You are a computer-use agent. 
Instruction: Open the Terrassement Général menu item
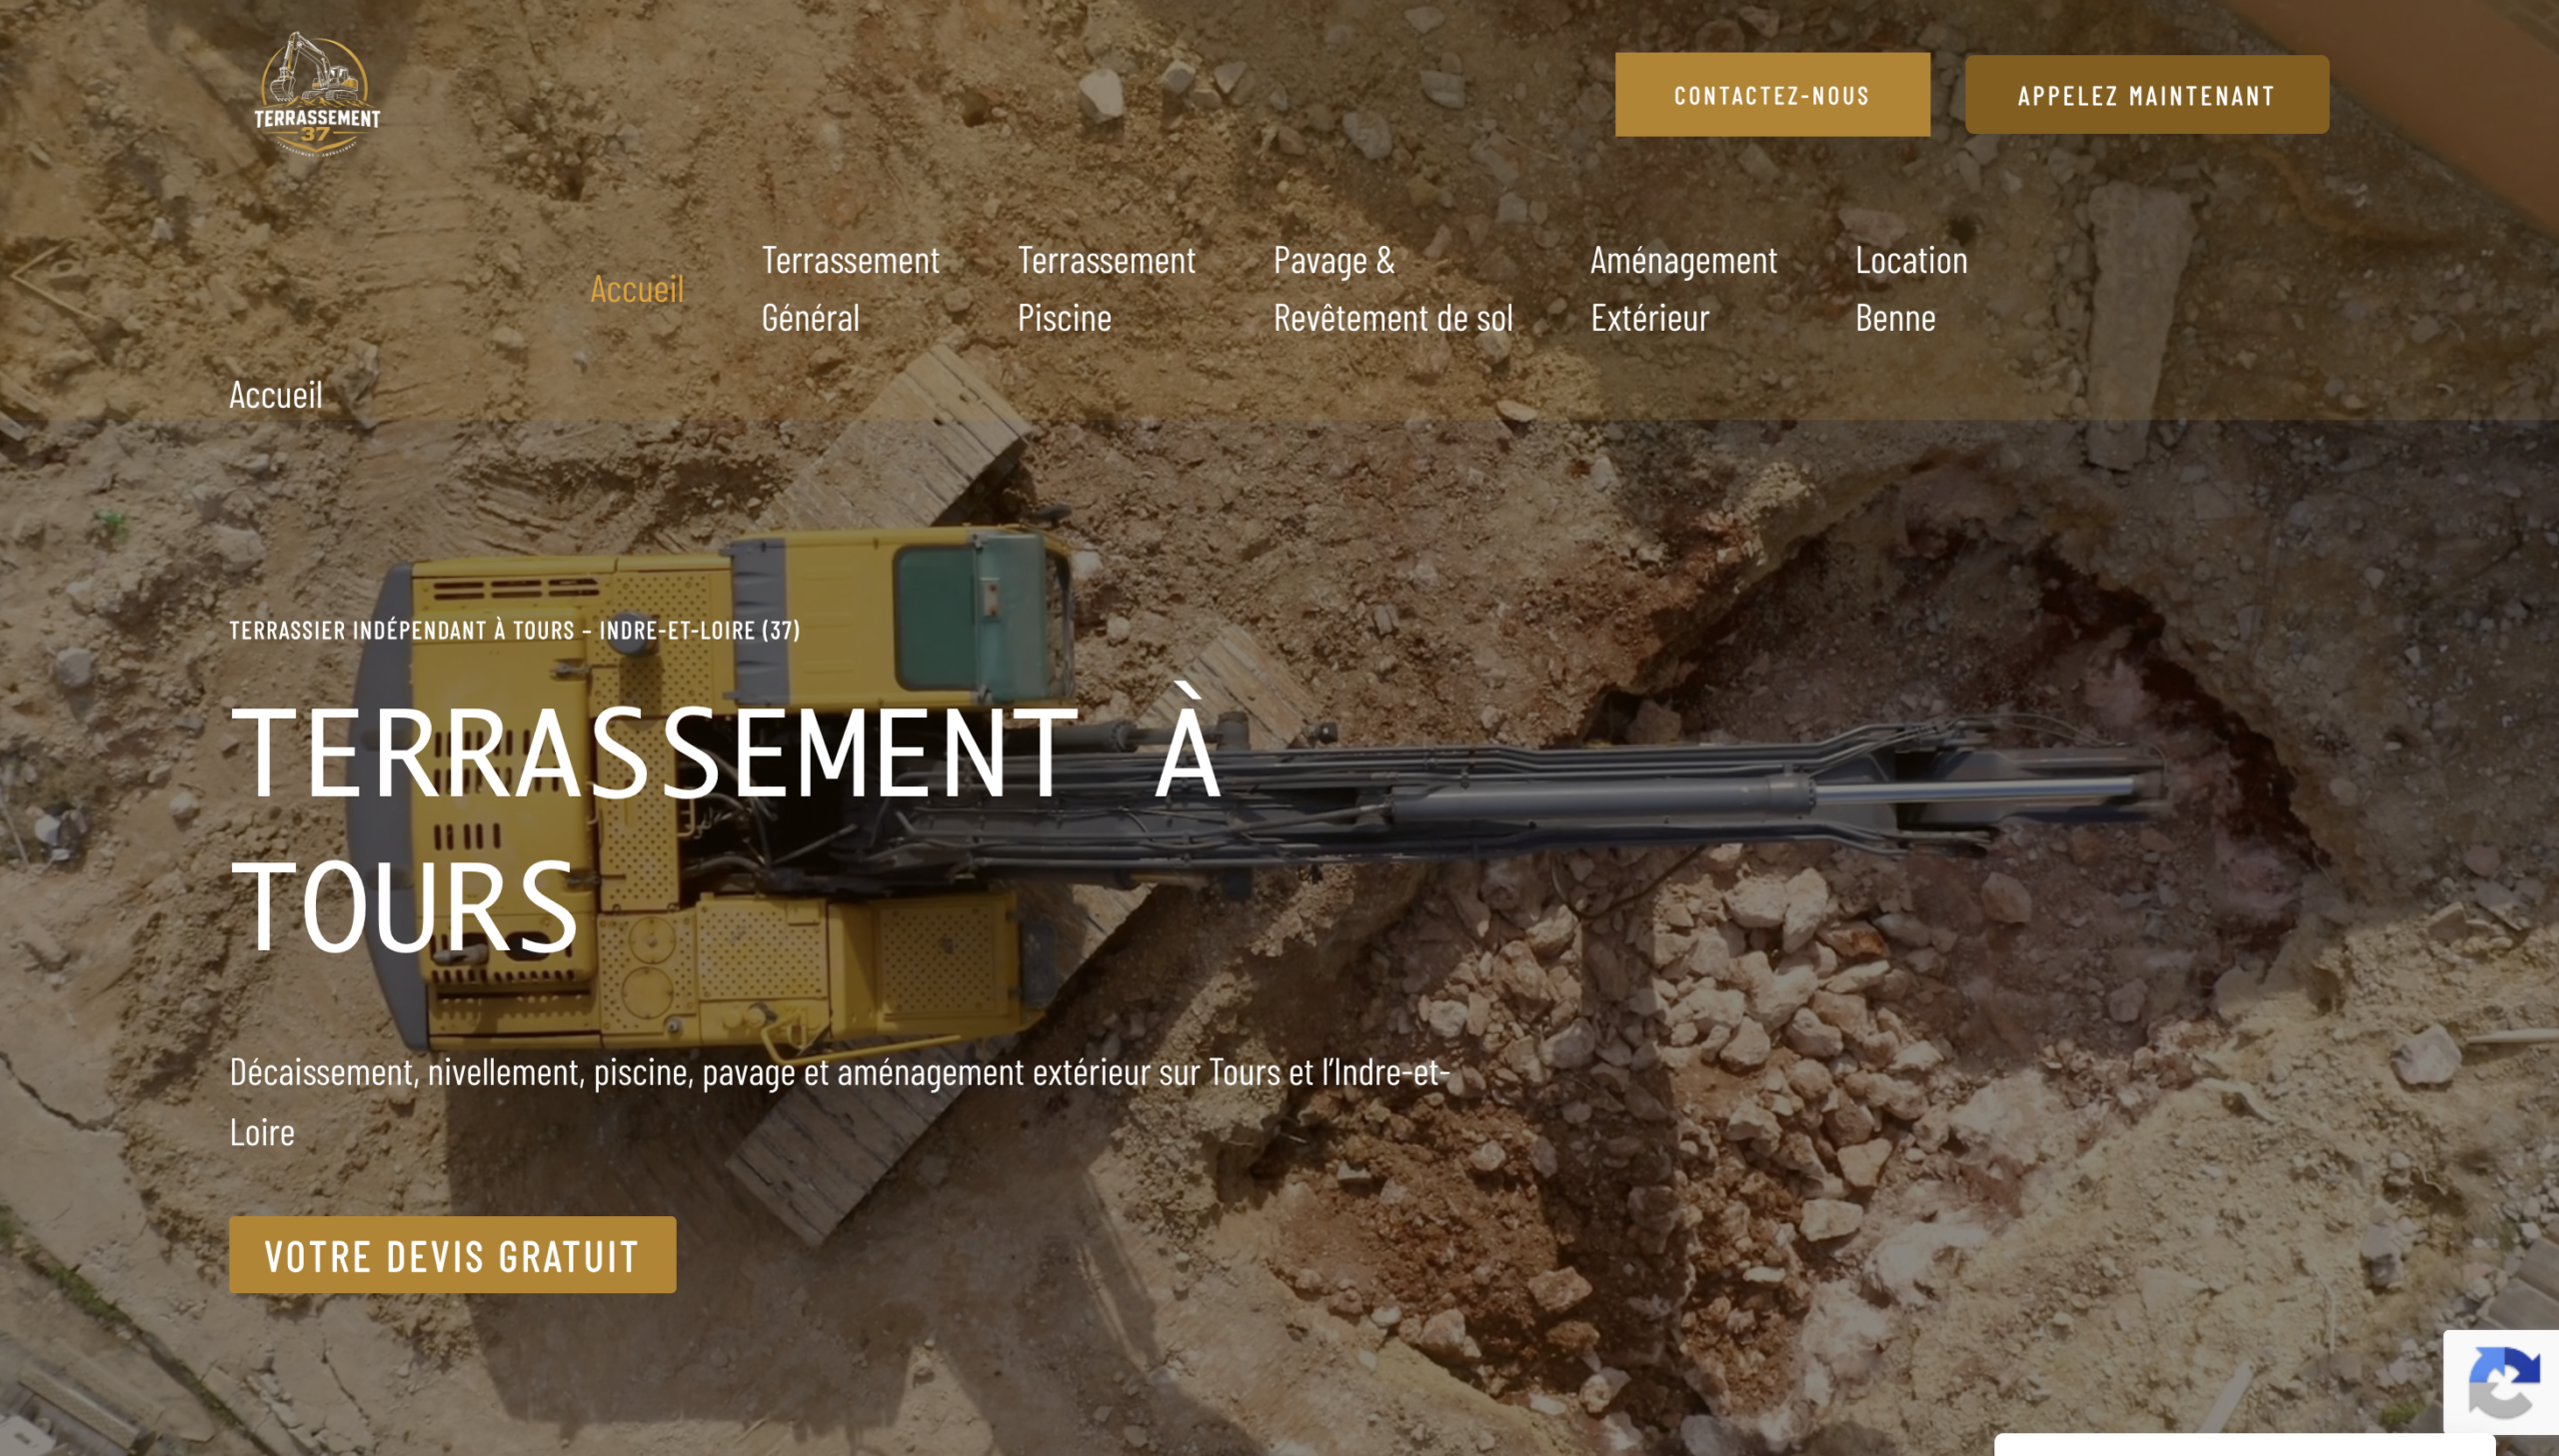tap(850, 289)
